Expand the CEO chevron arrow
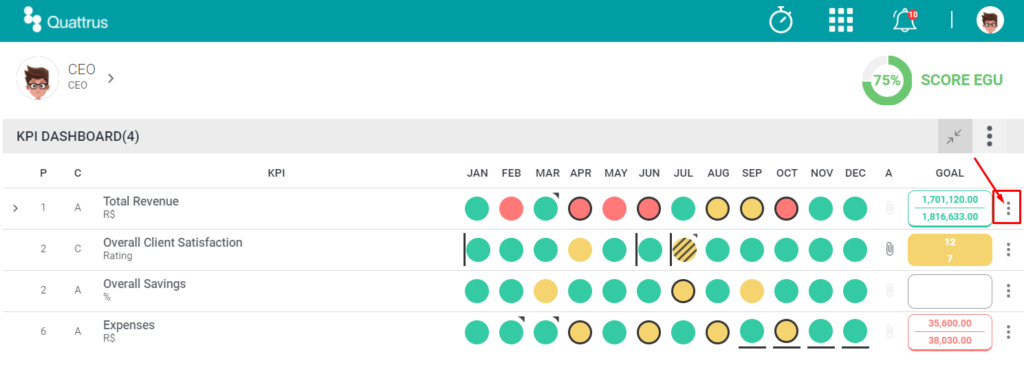Viewport: 1024px width, 365px height. tap(111, 78)
